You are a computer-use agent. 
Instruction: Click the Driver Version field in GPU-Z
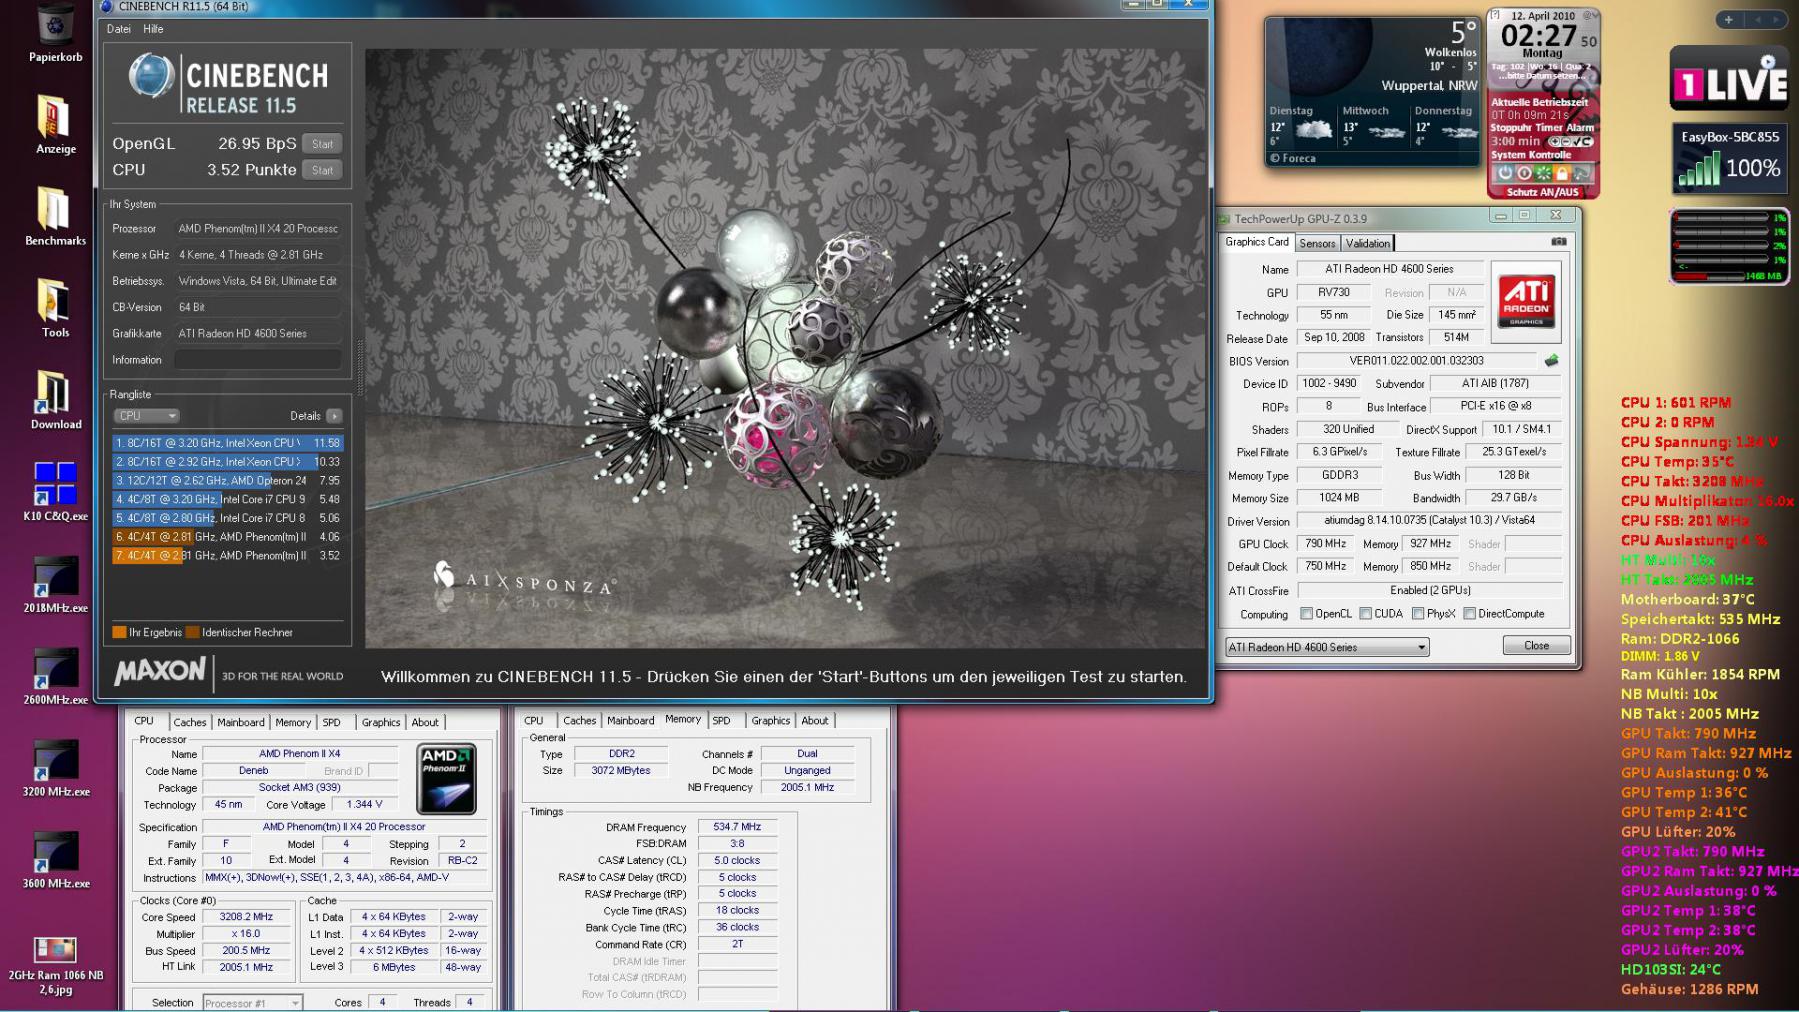click(1429, 520)
